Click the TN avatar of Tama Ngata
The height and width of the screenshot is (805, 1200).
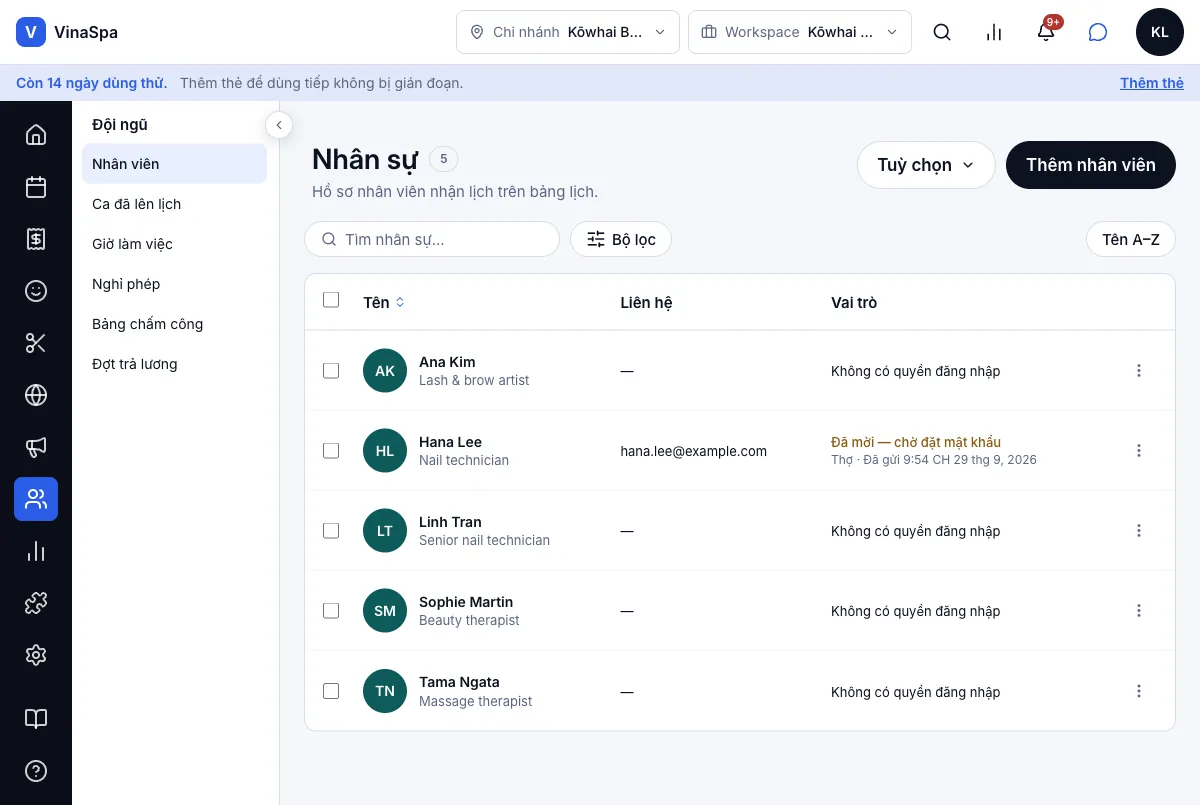(x=385, y=691)
